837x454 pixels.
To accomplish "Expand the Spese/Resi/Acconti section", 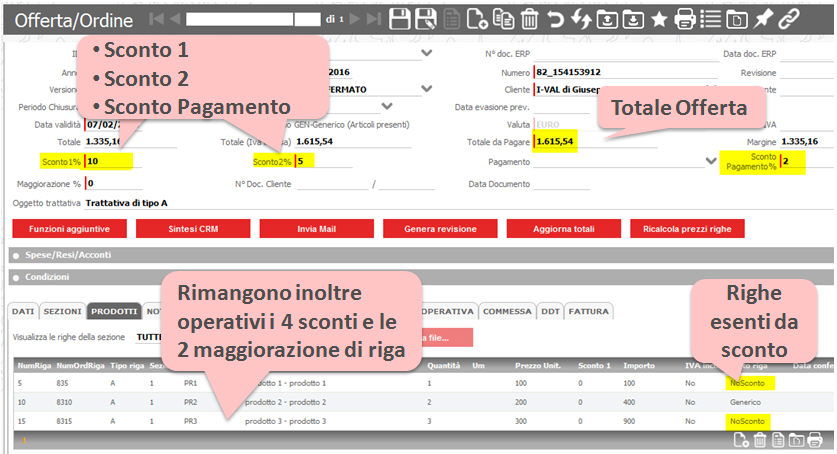I will (16, 255).
